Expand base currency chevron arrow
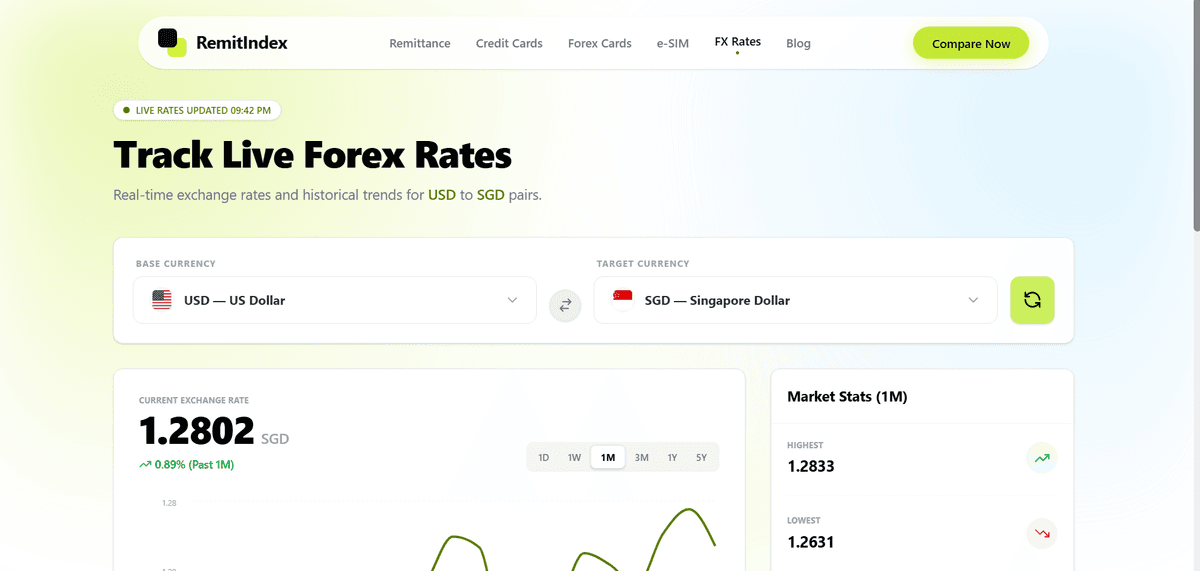This screenshot has width=1200, height=571. click(x=512, y=300)
